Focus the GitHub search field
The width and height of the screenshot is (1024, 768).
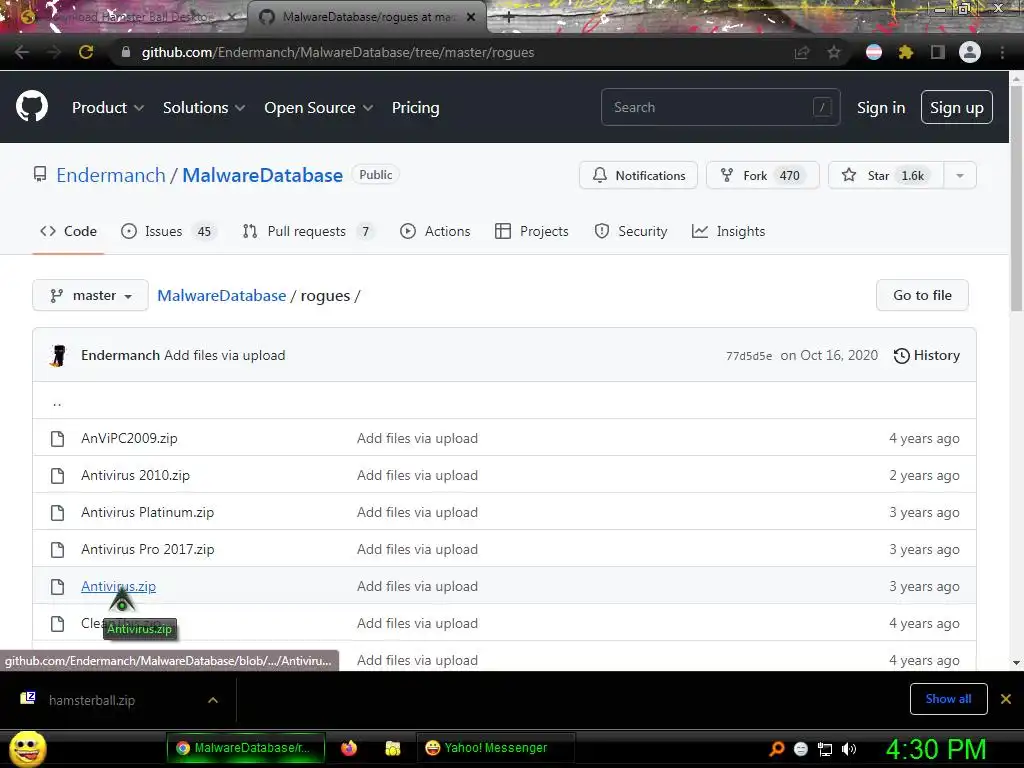click(720, 107)
